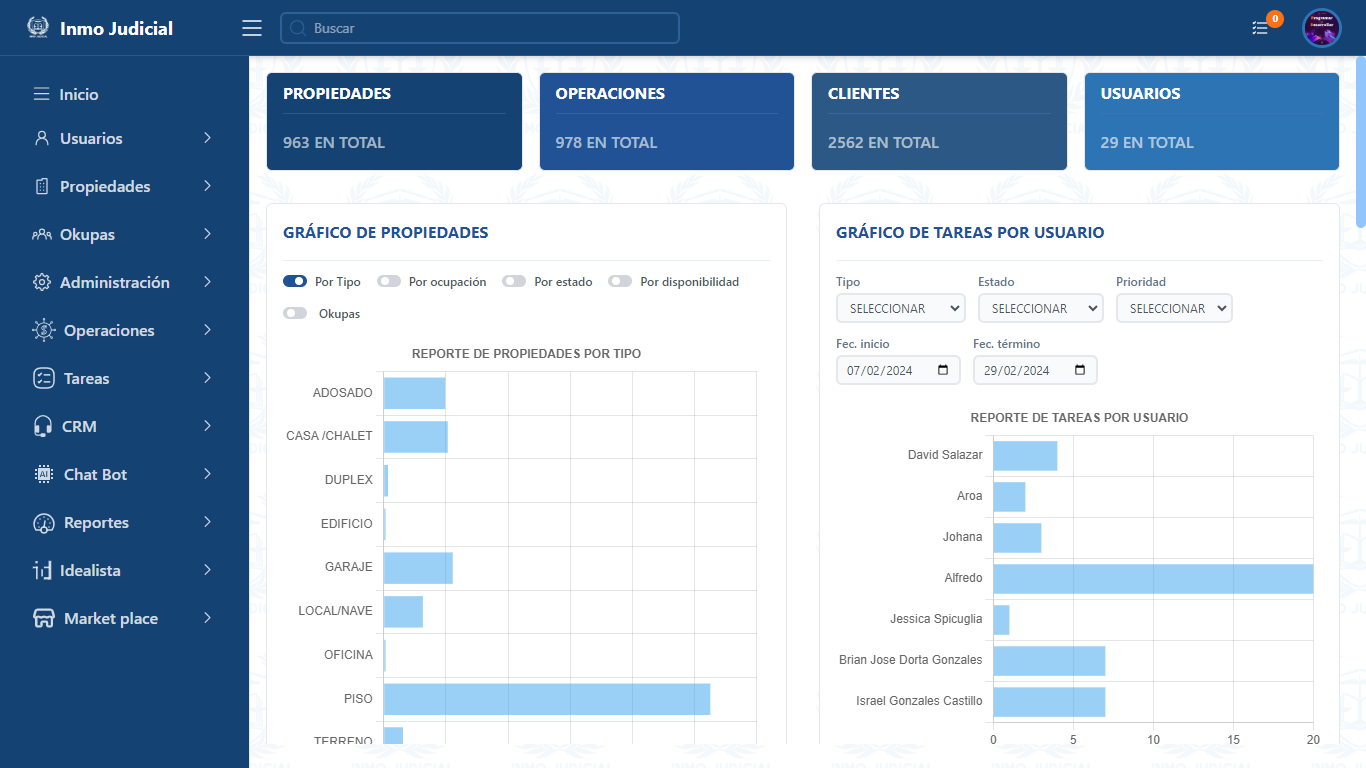1366x768 pixels.
Task: Click the Inmo Judicial logo icon
Action: 38,28
